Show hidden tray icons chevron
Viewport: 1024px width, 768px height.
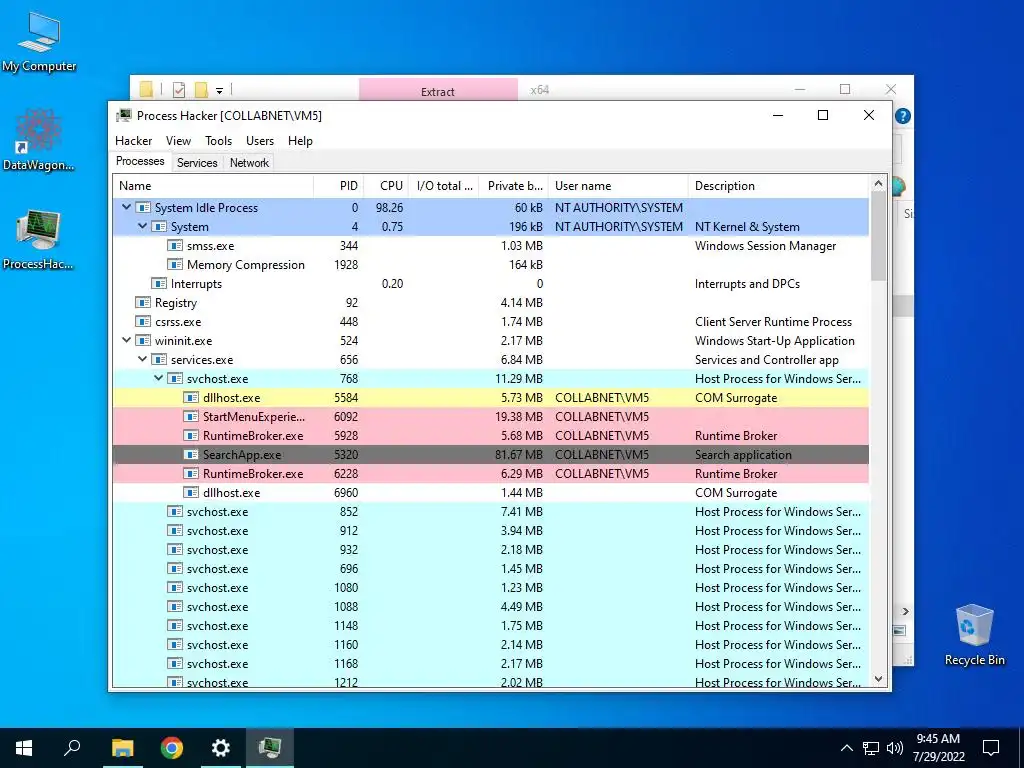(846, 748)
